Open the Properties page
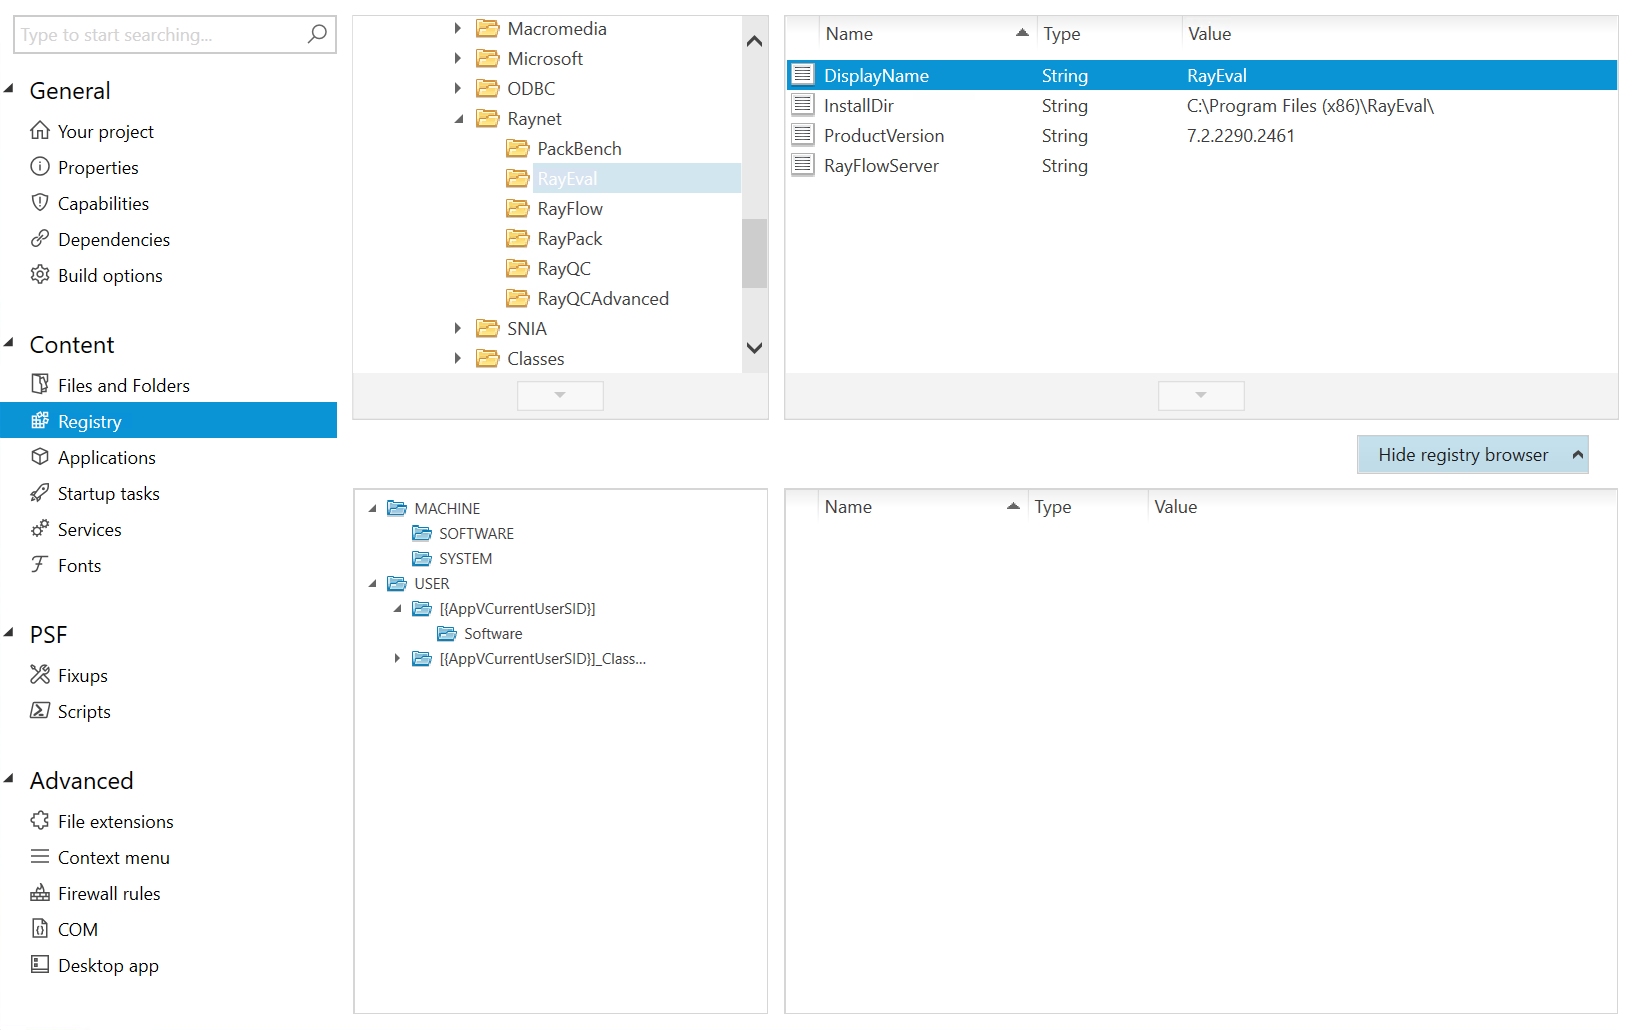 98,167
